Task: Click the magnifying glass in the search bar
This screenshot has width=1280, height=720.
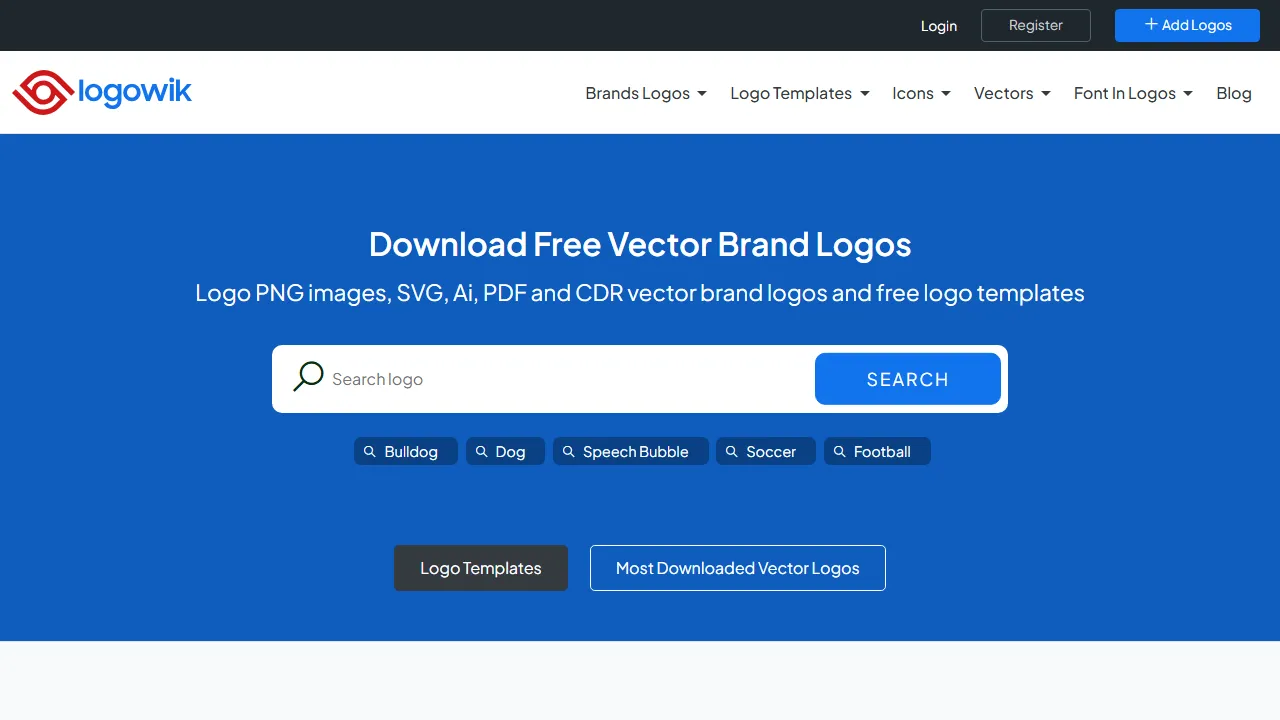Action: click(308, 376)
